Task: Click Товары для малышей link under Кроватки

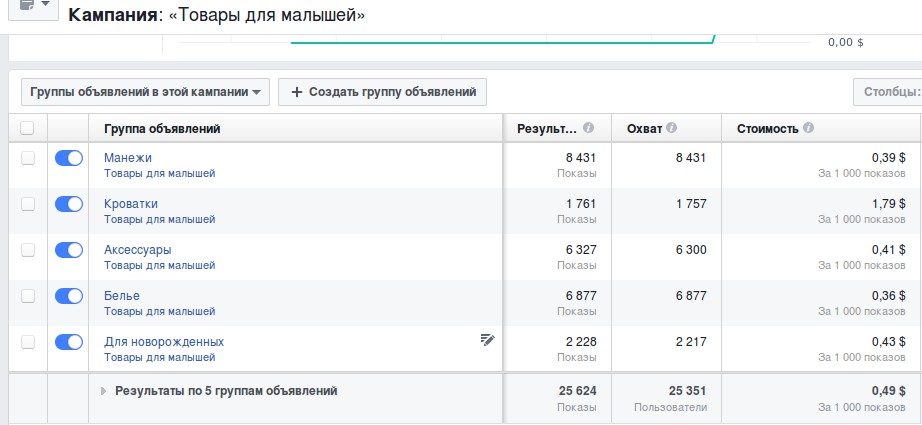Action: pyautogui.click(x=159, y=219)
